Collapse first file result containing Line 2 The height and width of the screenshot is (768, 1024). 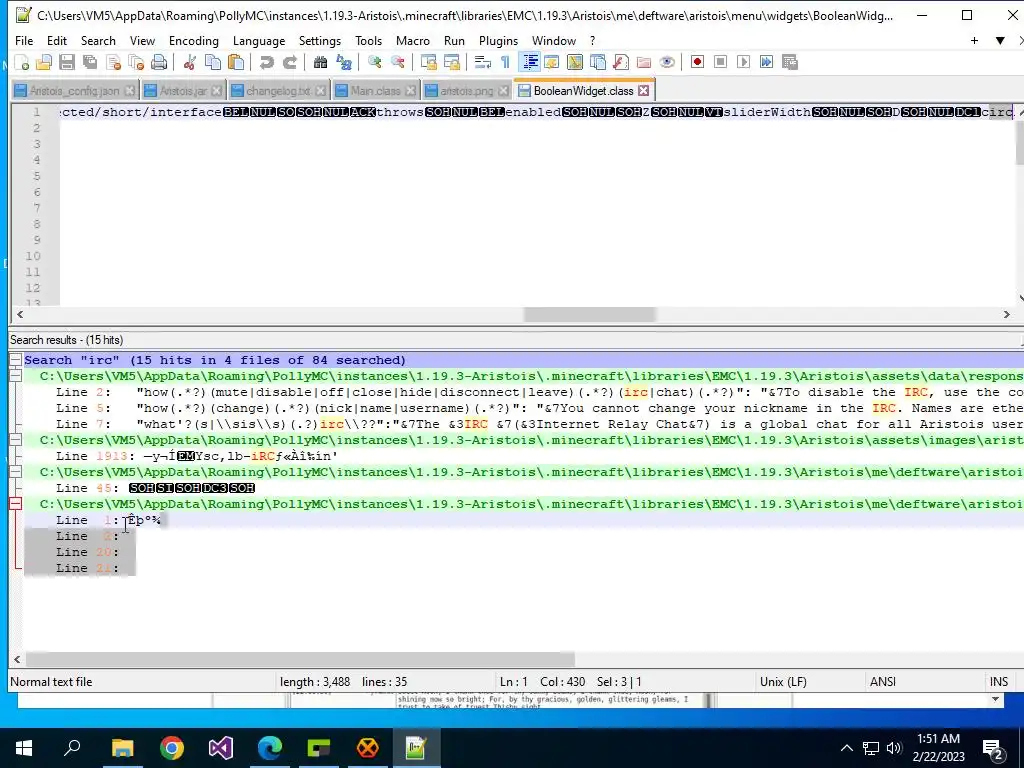pyautogui.click(x=15, y=376)
